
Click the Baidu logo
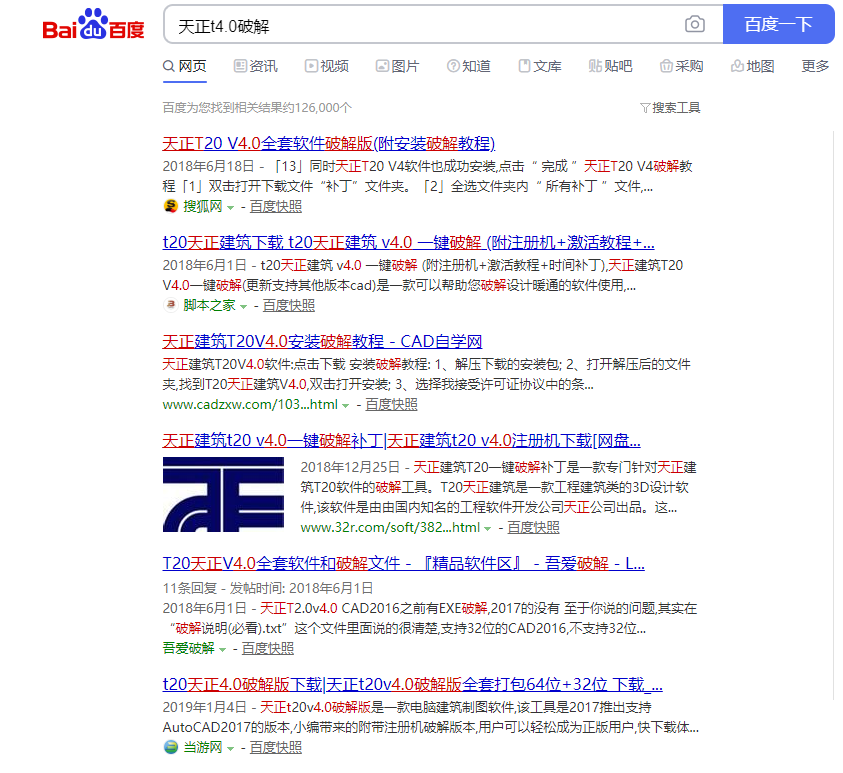point(94,24)
